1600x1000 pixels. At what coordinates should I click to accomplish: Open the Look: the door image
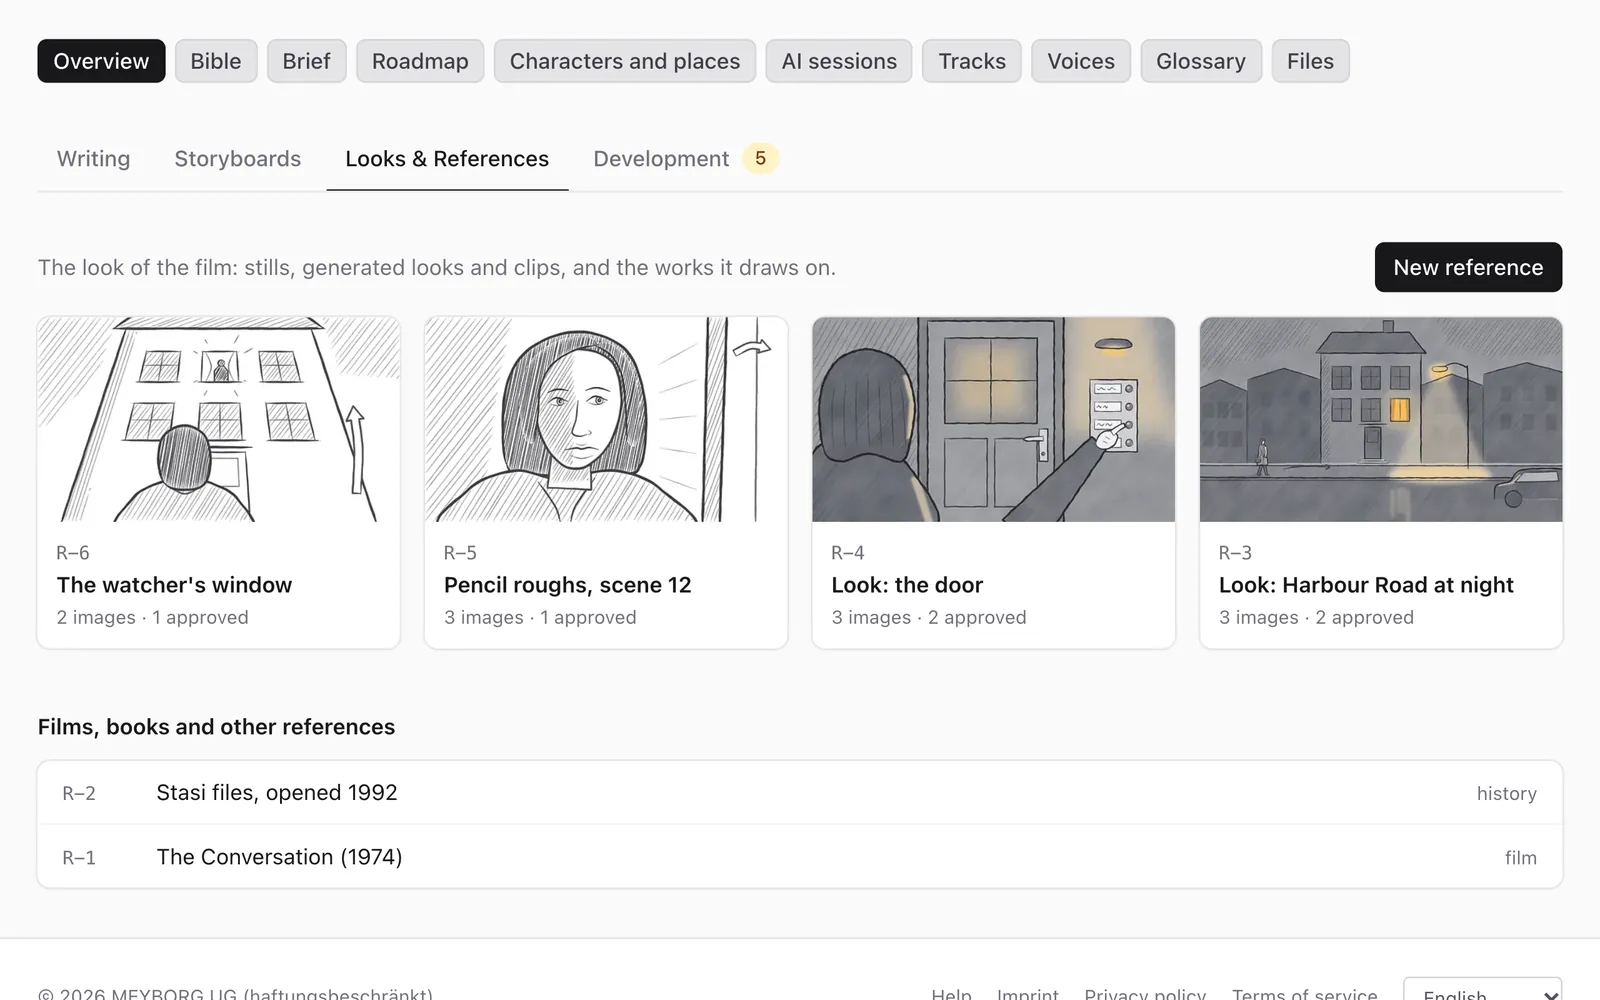click(x=993, y=420)
